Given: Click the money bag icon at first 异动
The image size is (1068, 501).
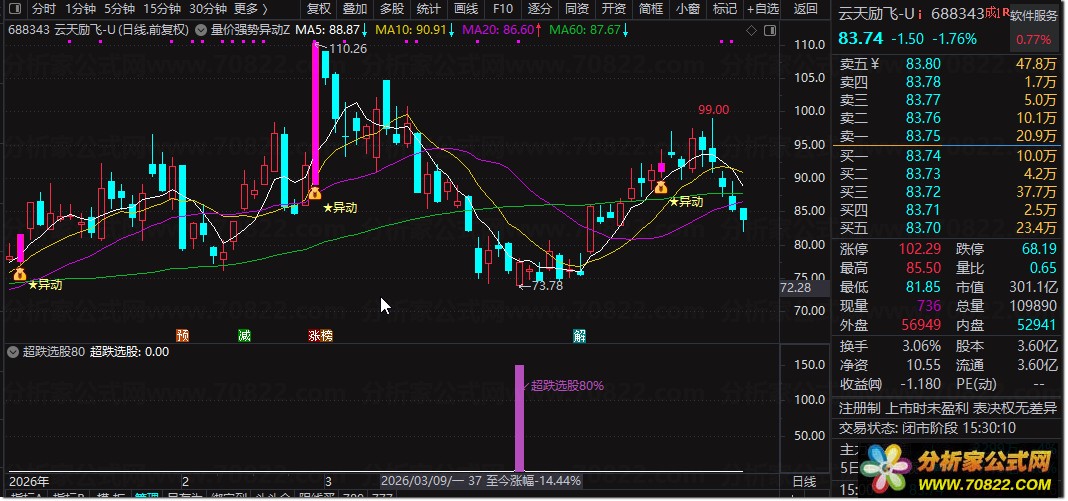Looking at the screenshot, I should coord(20,274).
